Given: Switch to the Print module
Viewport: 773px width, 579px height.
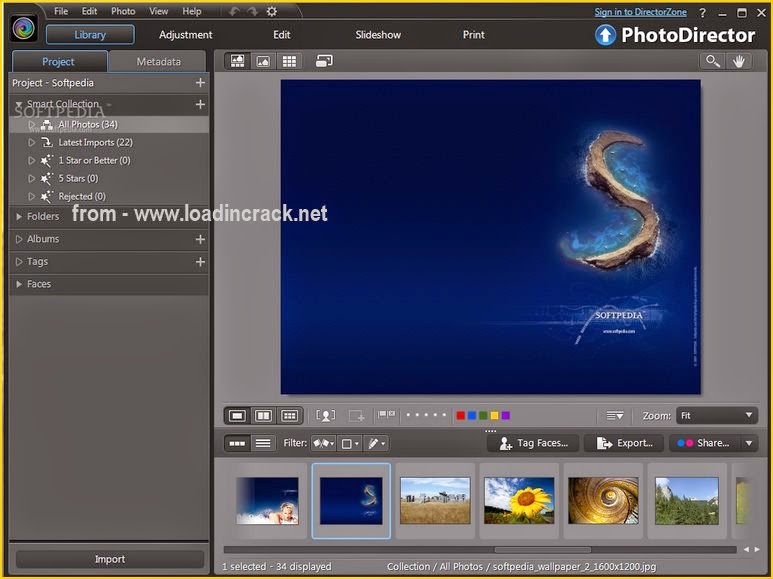Looking at the screenshot, I should point(473,35).
